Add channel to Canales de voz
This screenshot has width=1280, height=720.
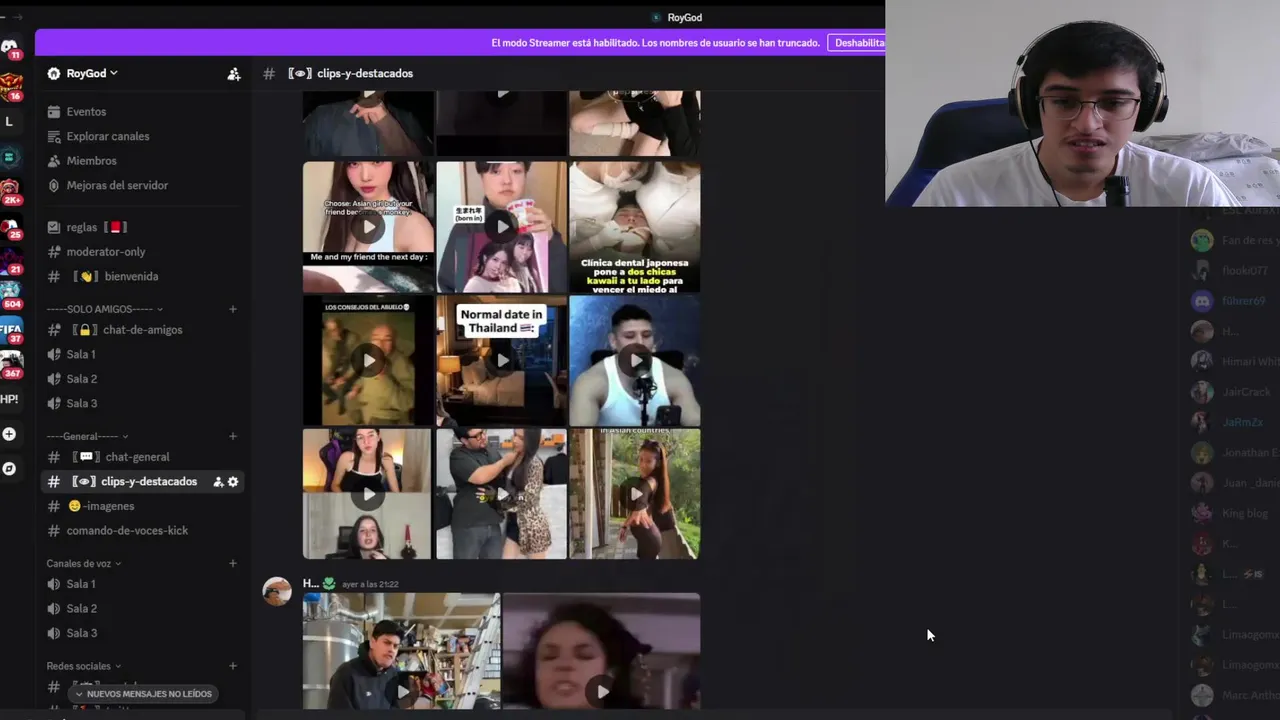[233, 563]
